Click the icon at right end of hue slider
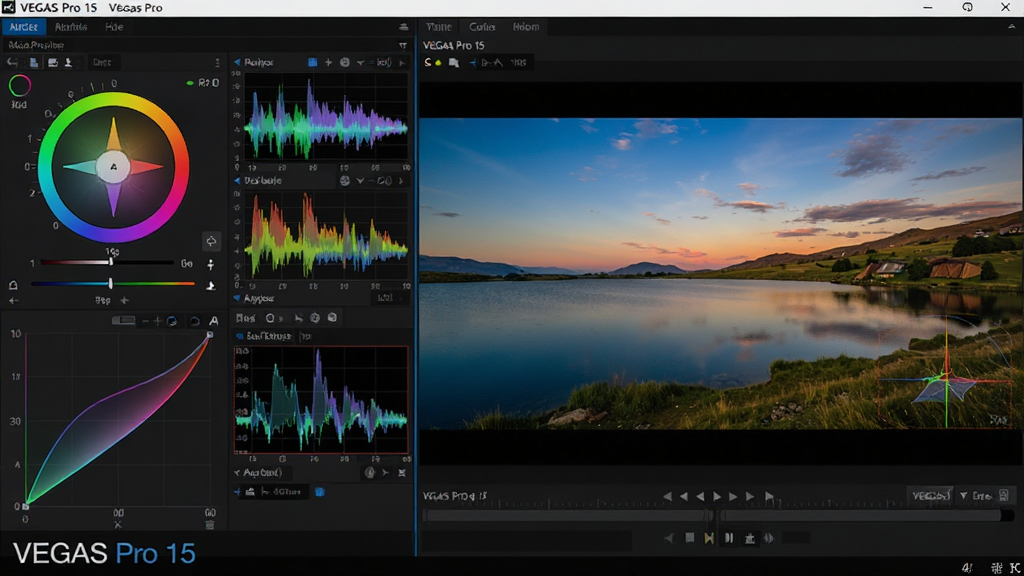The image size is (1024, 576). pyautogui.click(x=210, y=285)
